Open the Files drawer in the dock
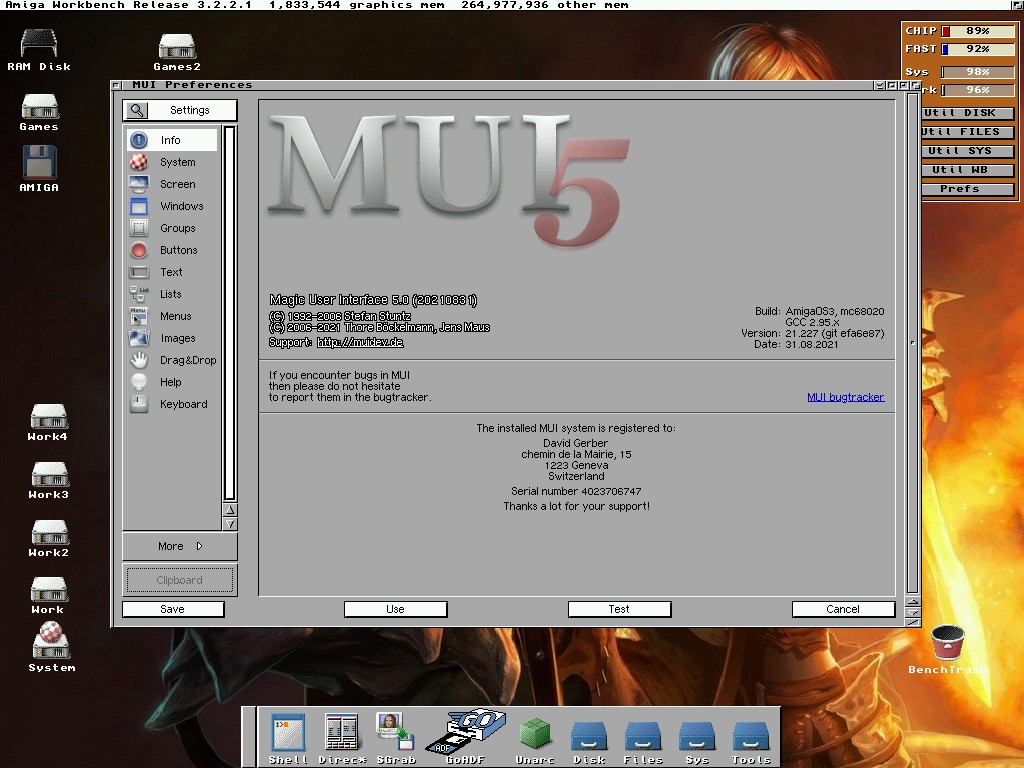Screen dimensions: 1024x768 pos(643,743)
